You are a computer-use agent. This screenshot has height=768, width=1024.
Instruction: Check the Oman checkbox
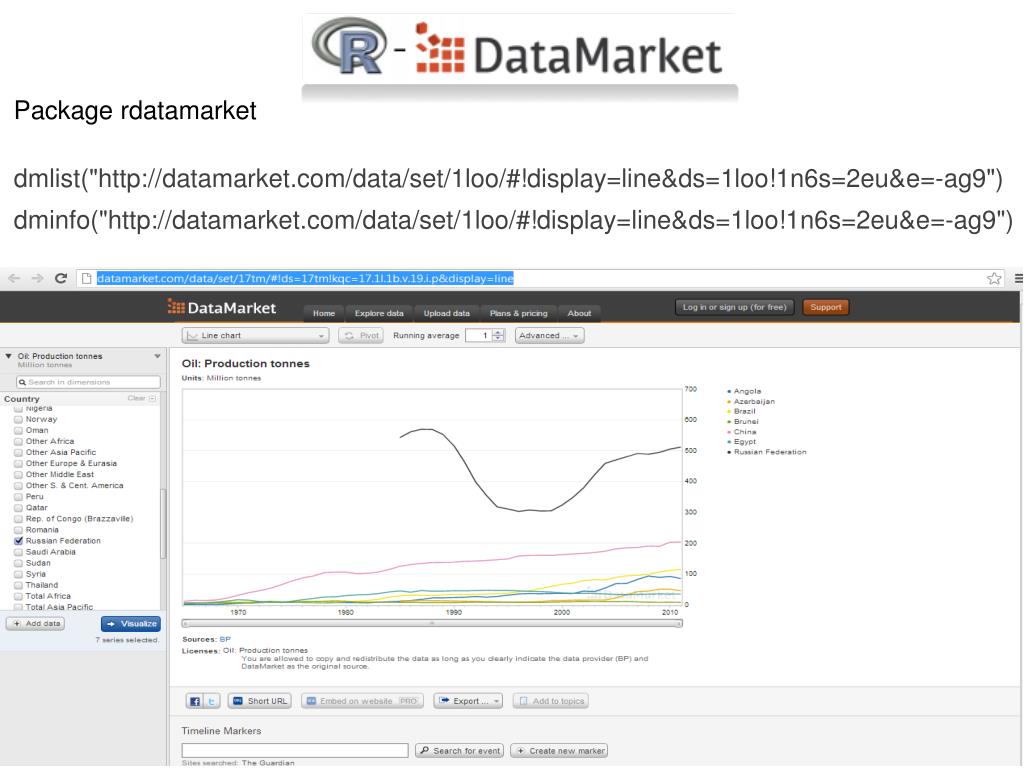click(x=19, y=430)
